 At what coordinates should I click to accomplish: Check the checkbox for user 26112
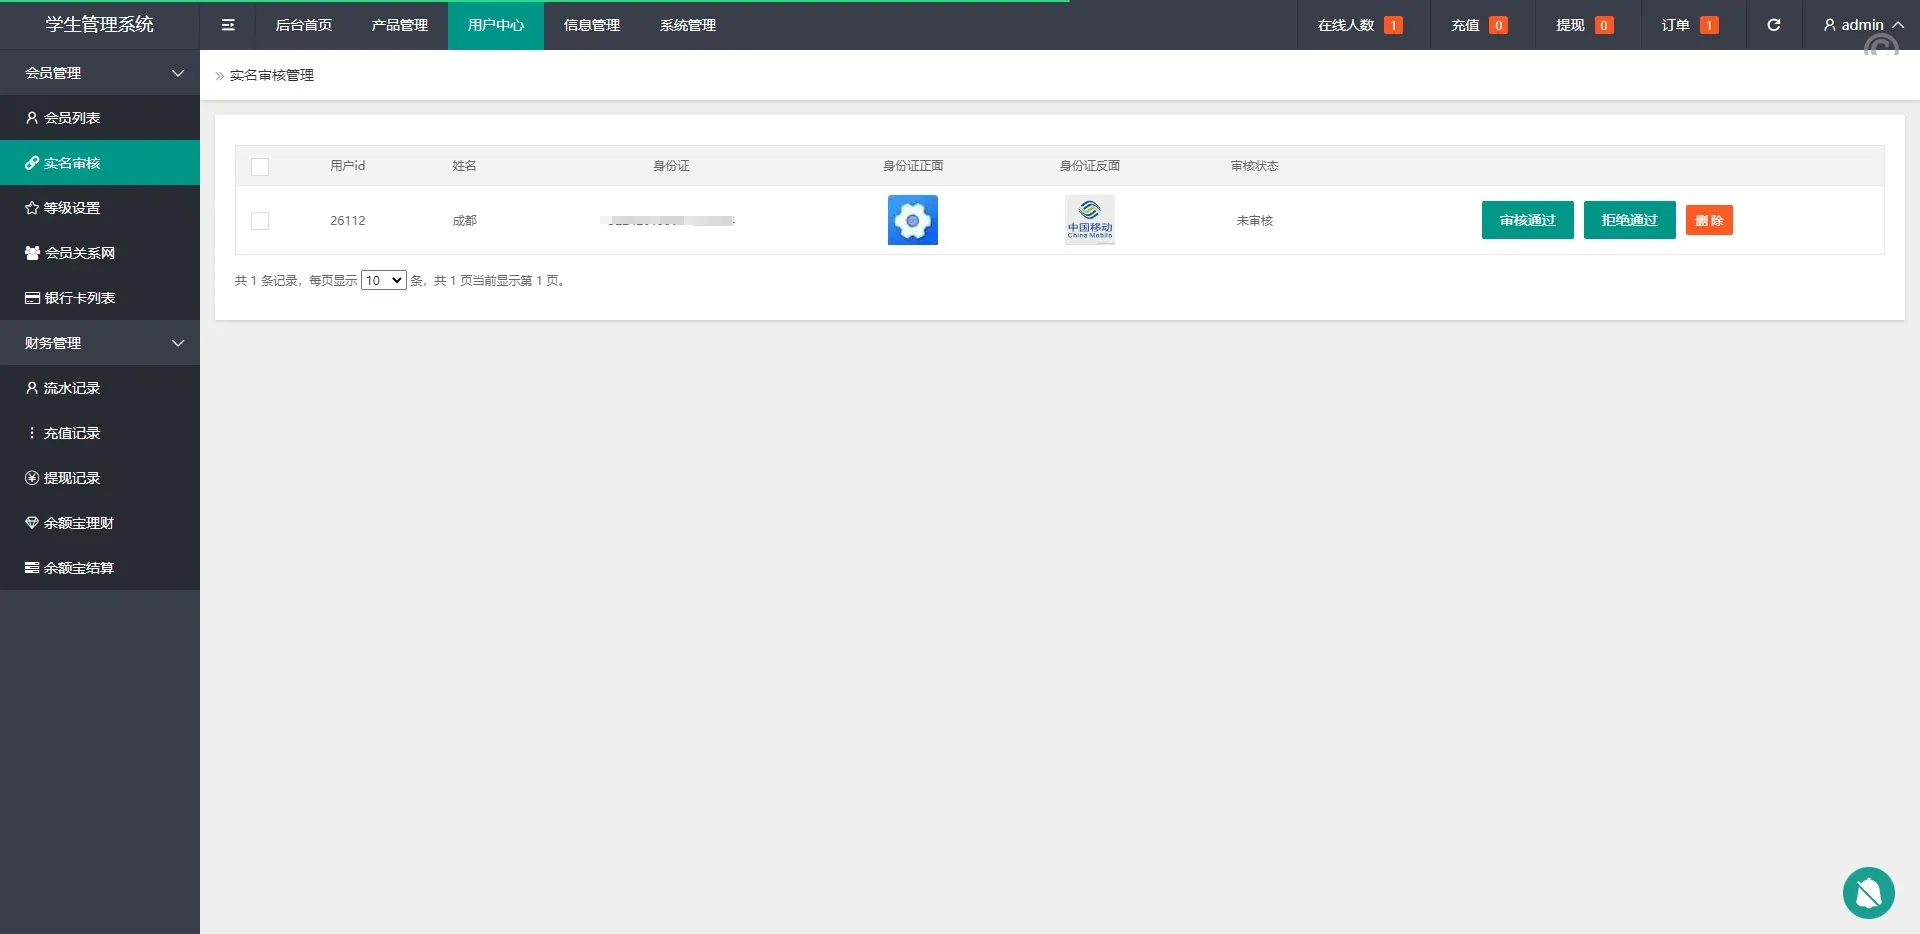tap(260, 221)
